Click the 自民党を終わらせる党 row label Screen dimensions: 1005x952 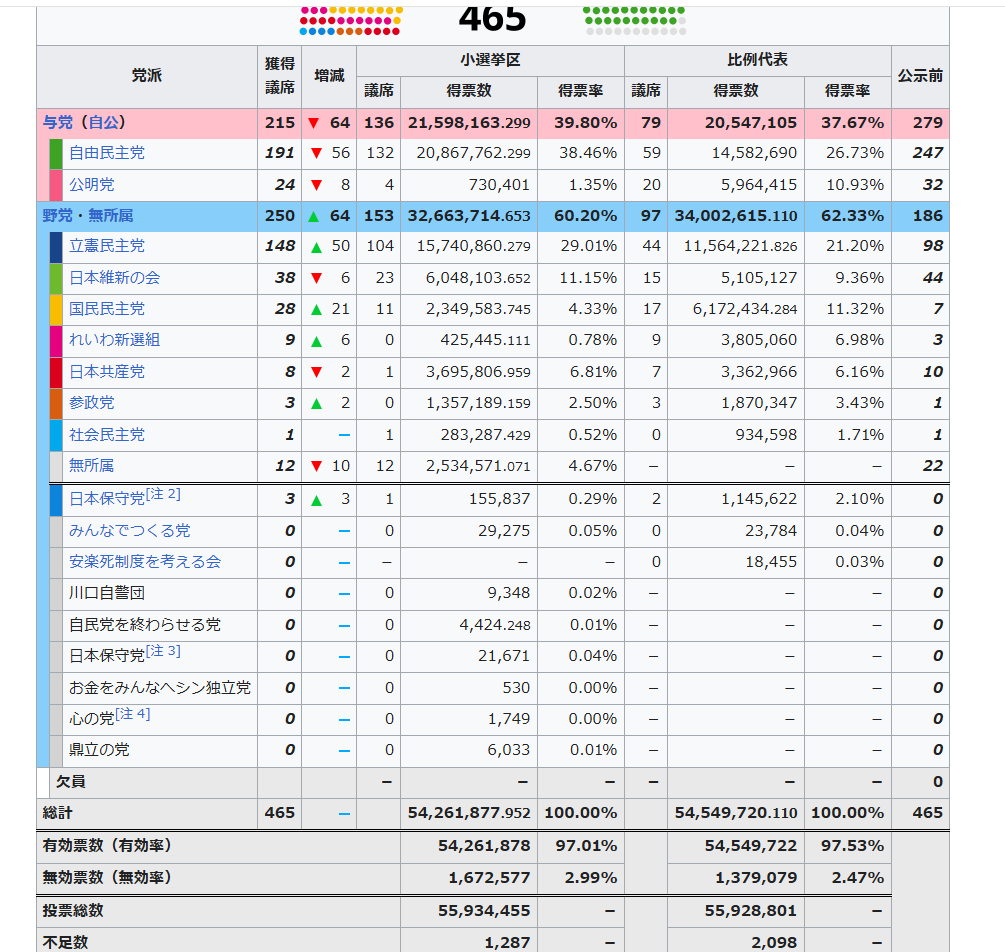point(145,624)
